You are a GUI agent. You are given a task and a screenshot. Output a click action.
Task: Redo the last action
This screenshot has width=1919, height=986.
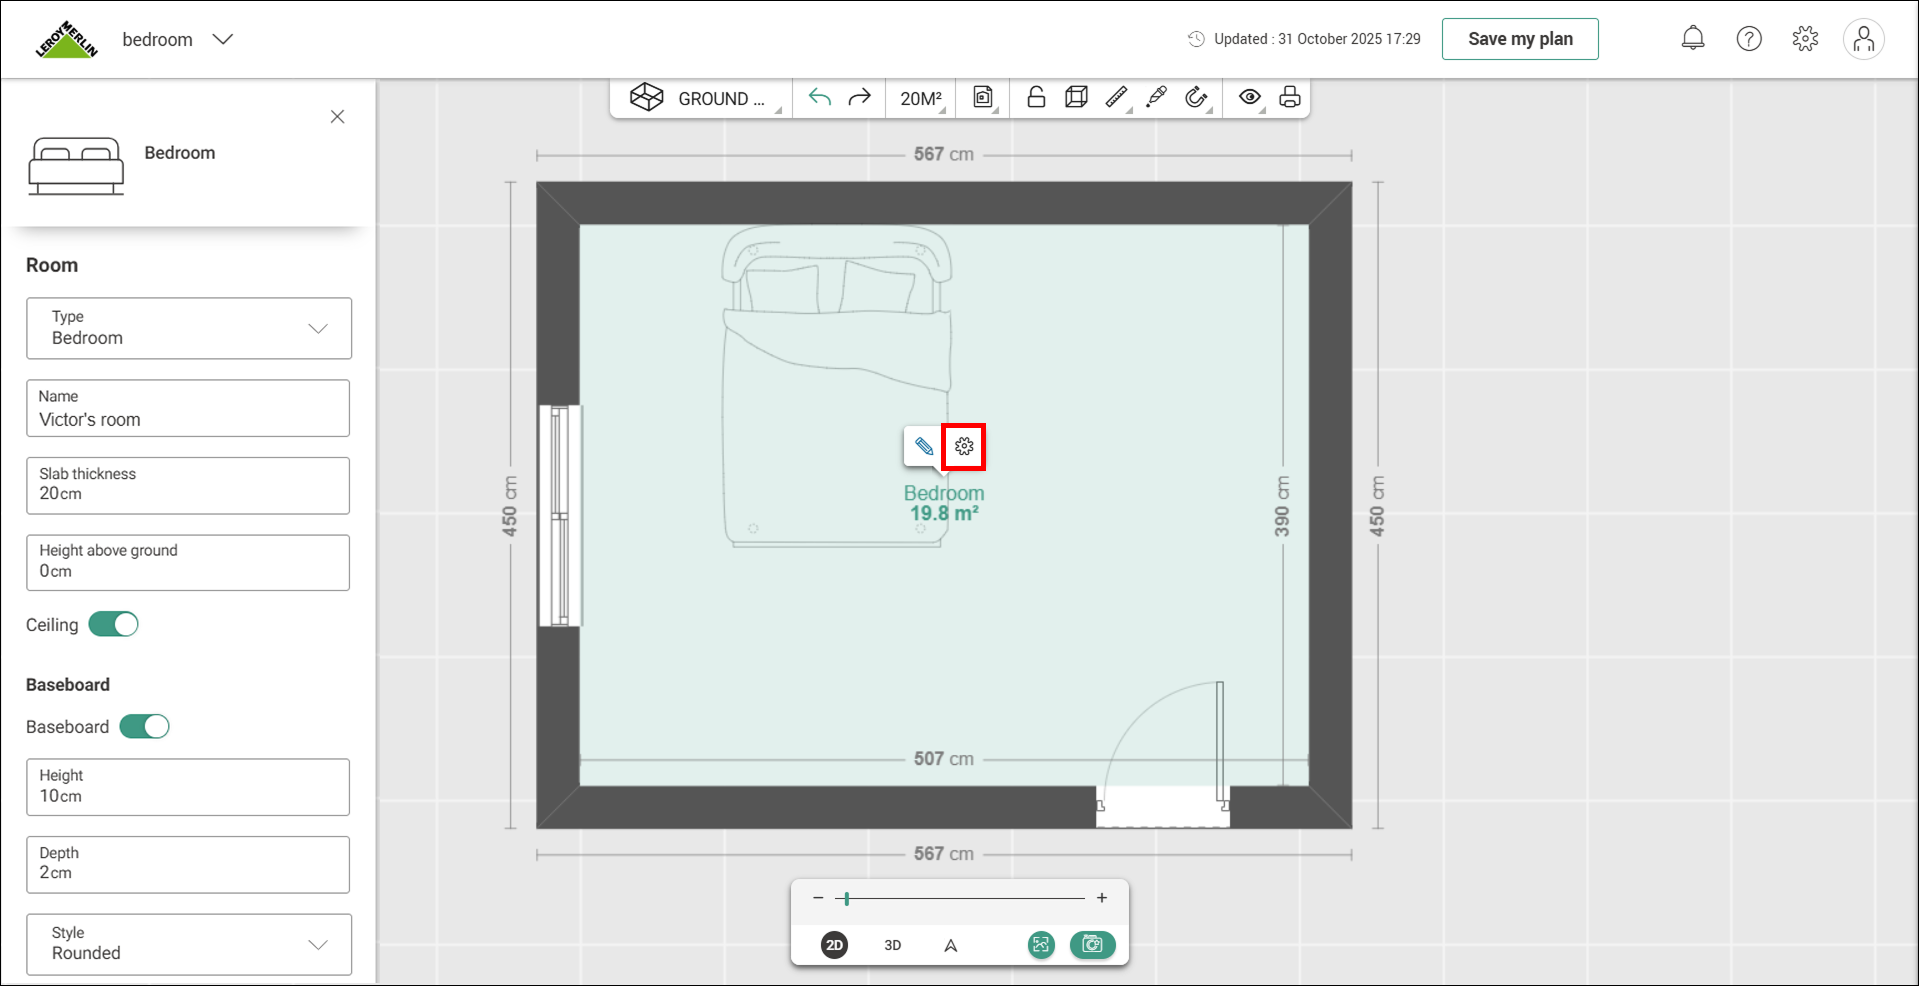(x=860, y=97)
